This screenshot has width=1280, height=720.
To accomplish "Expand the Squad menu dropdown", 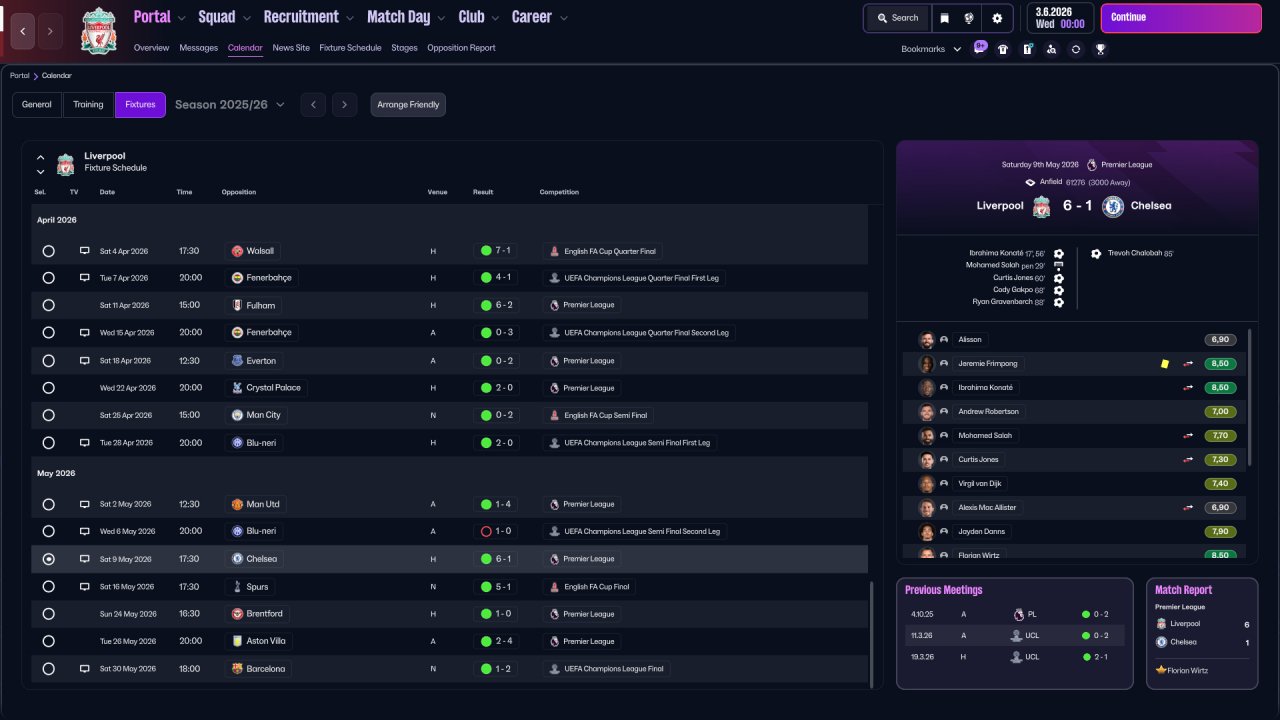I will coord(245,18).
